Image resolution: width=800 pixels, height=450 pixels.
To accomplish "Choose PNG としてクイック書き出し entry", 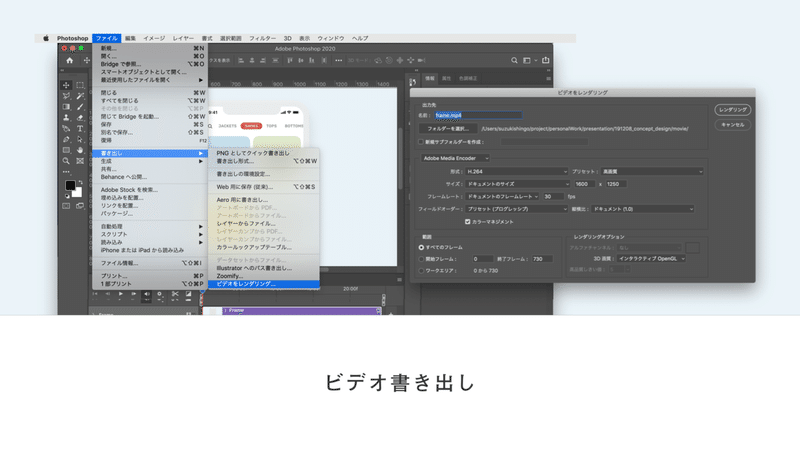I will (x=264, y=153).
